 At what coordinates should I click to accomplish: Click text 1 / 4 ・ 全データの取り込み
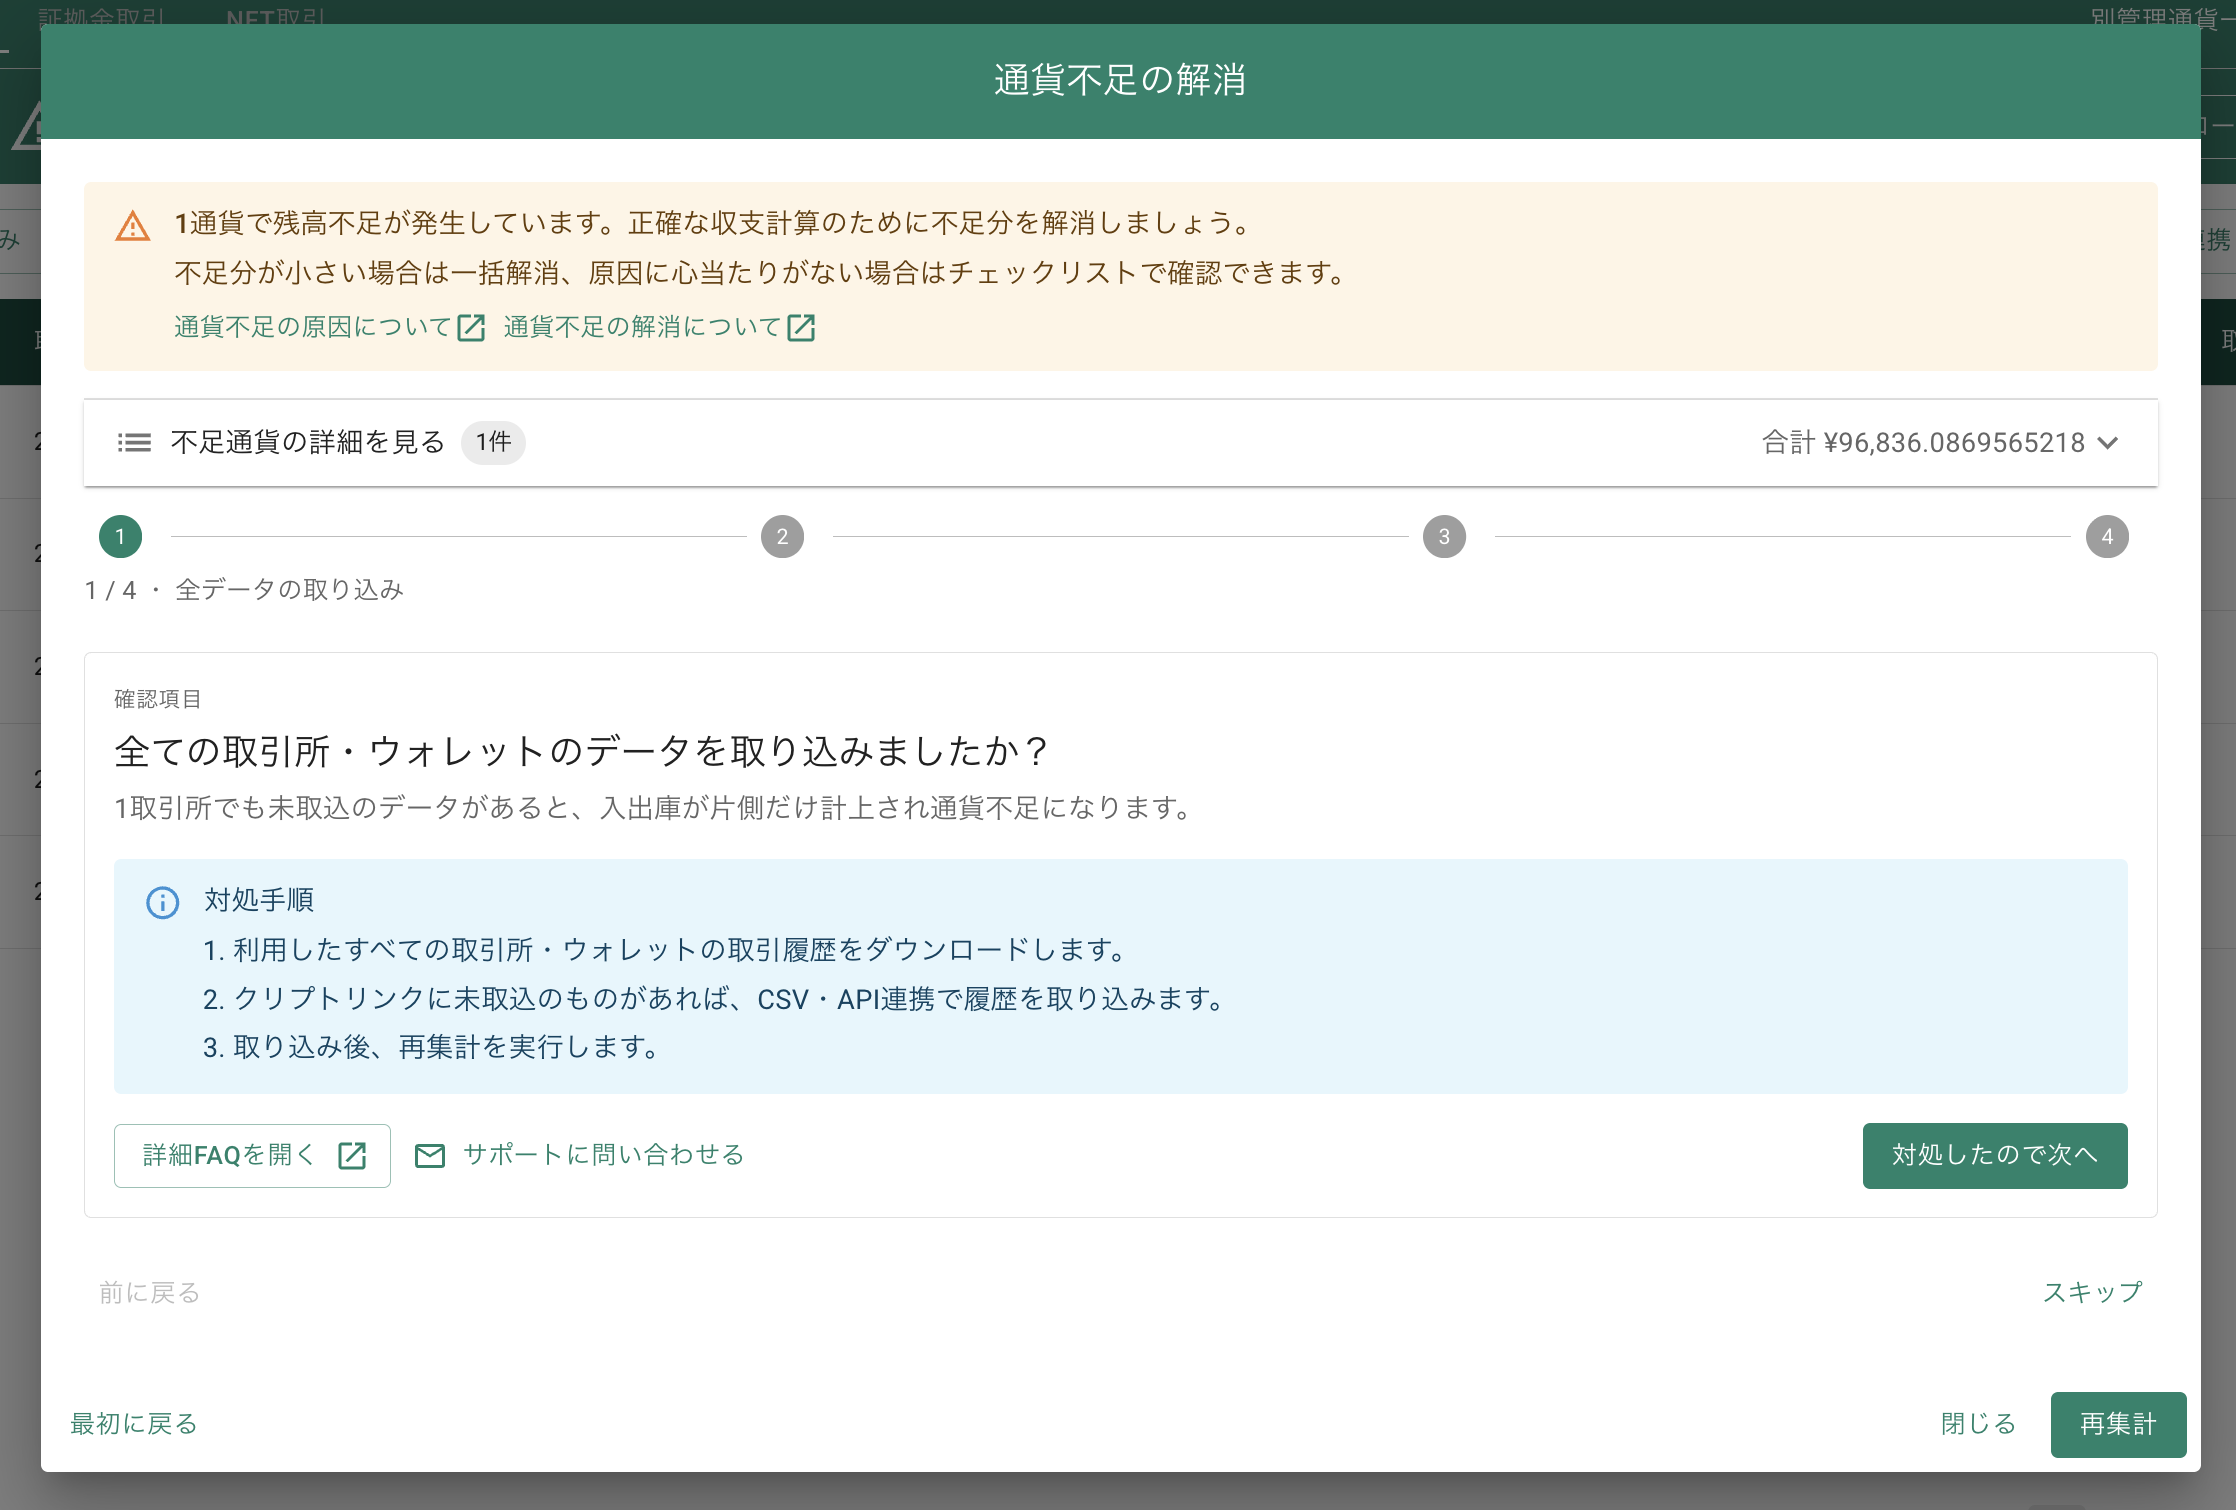coord(245,590)
